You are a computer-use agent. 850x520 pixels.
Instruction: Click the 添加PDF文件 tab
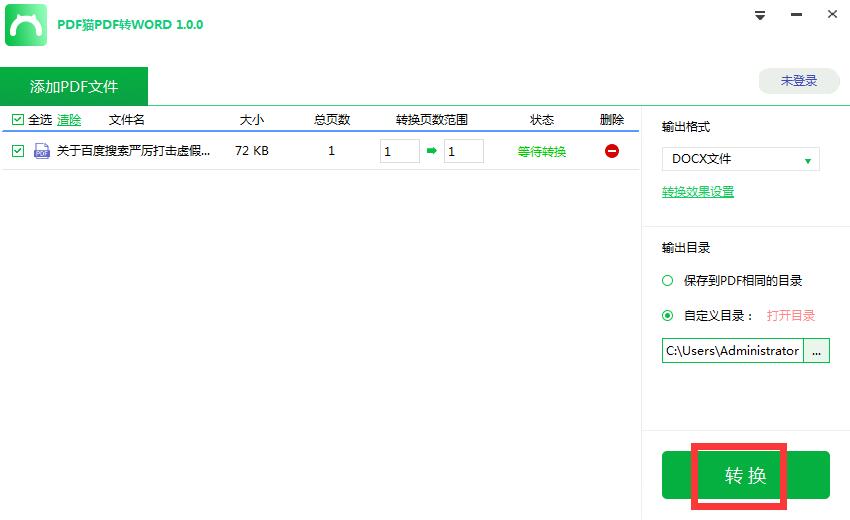coord(74,86)
